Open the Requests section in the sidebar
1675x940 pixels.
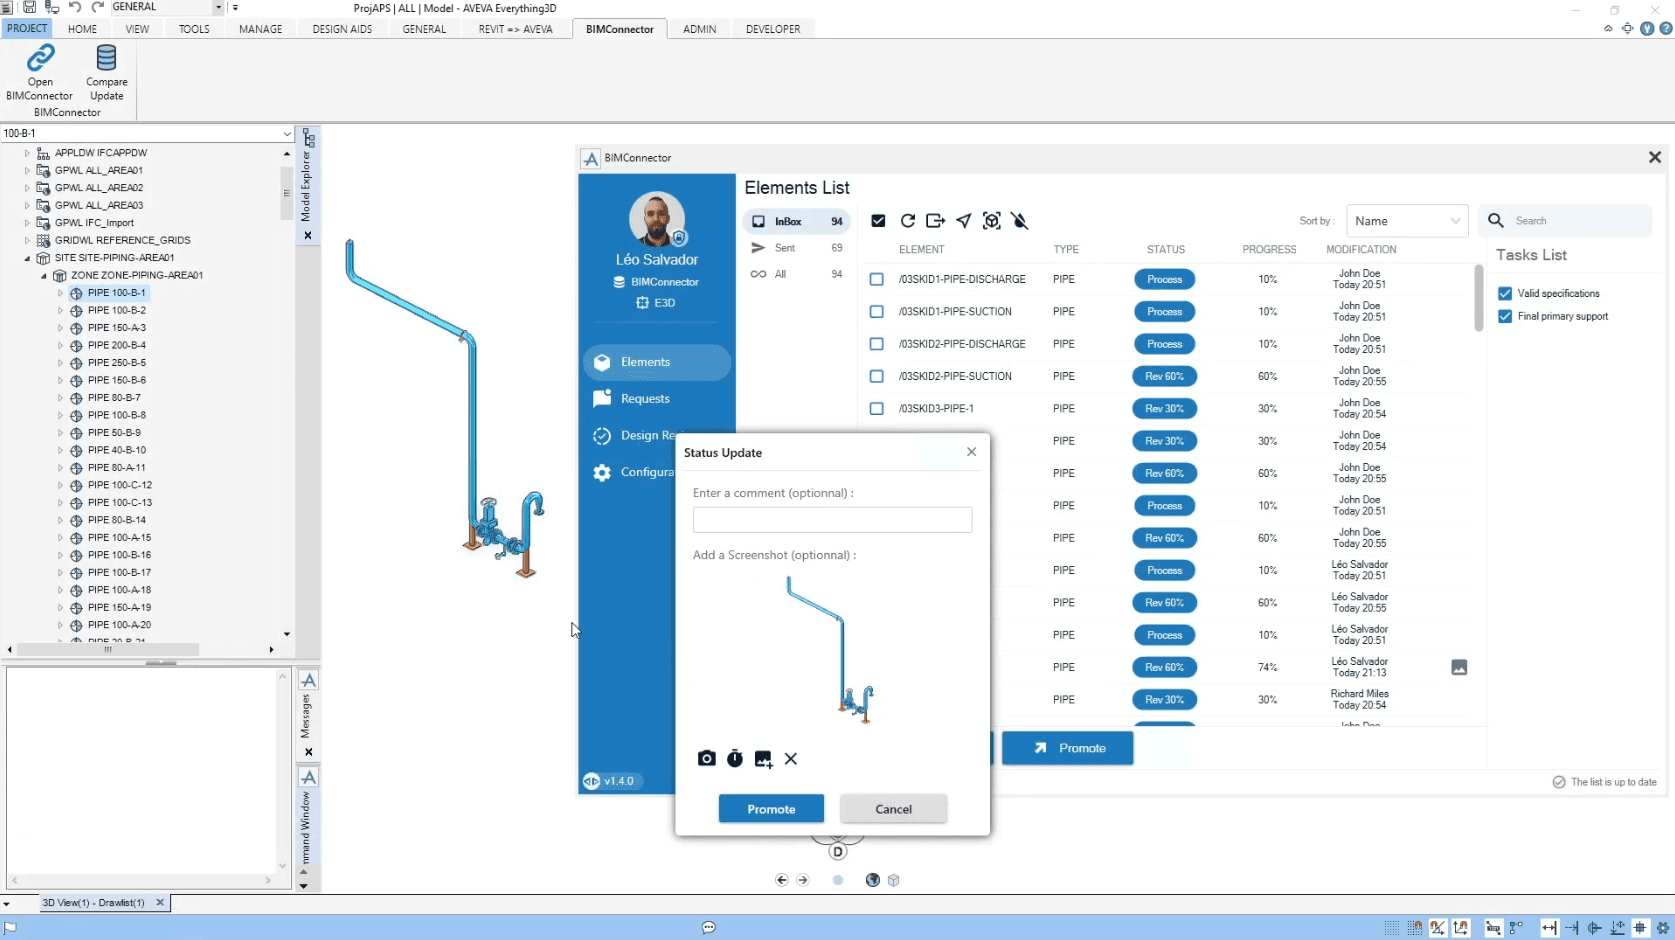point(645,399)
